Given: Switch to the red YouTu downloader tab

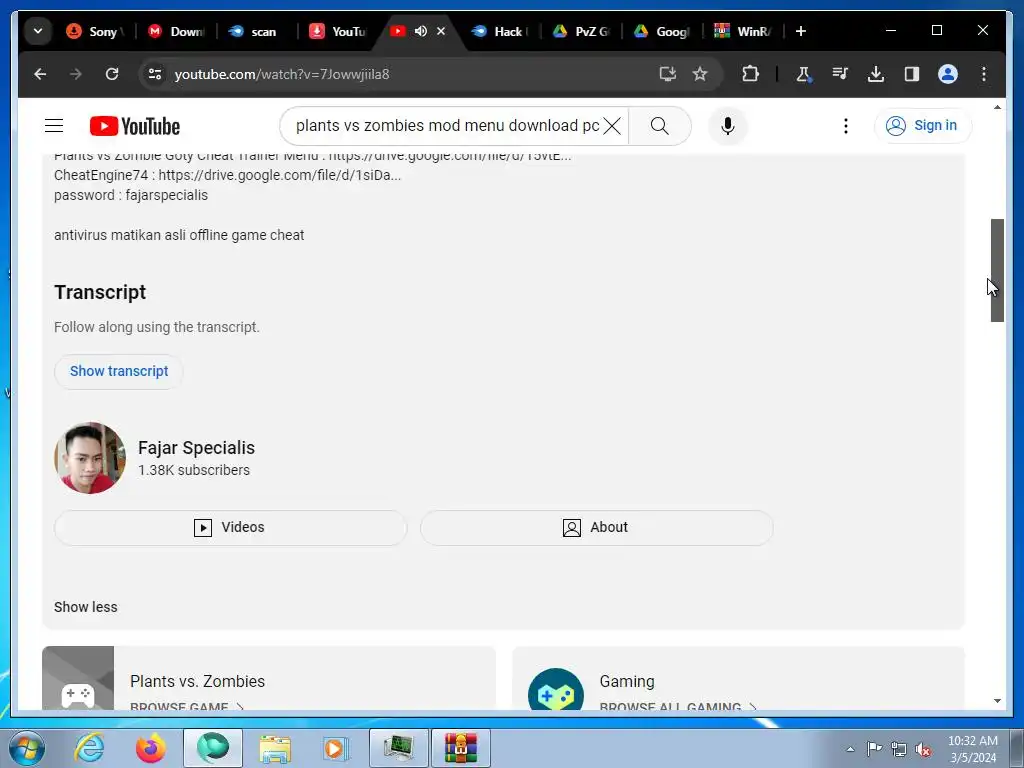Looking at the screenshot, I should [338, 31].
